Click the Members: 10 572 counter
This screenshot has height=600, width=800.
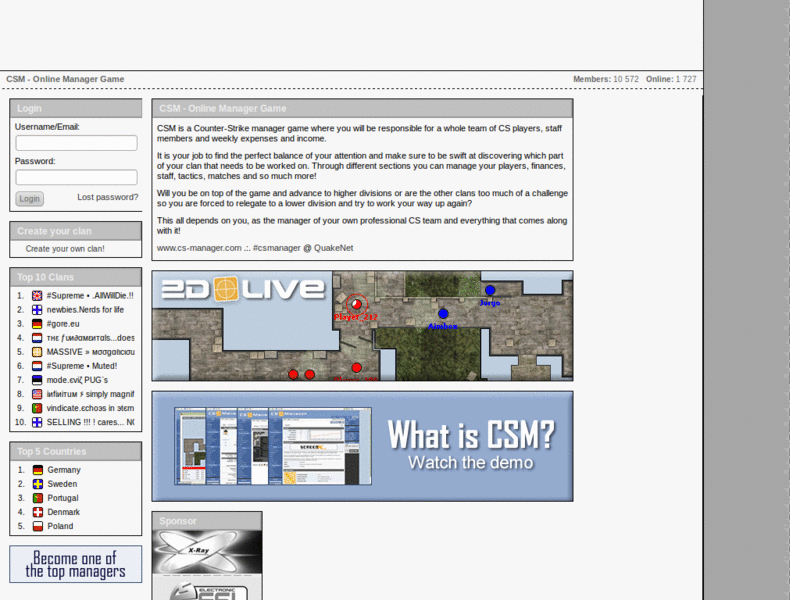pyautogui.click(x=606, y=79)
